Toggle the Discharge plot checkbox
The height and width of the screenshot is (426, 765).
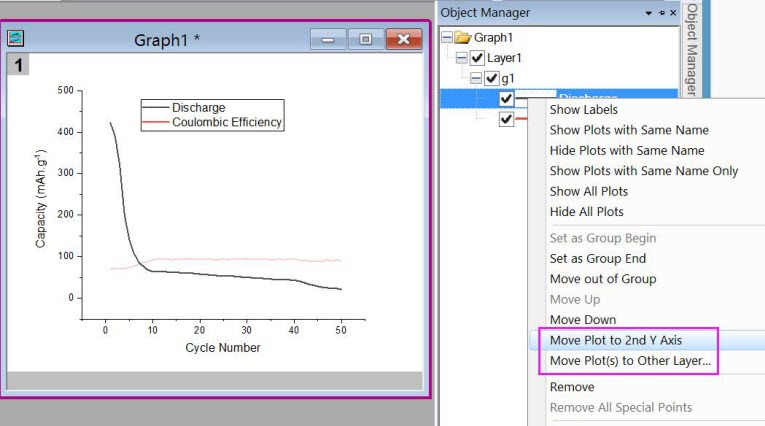click(x=506, y=98)
